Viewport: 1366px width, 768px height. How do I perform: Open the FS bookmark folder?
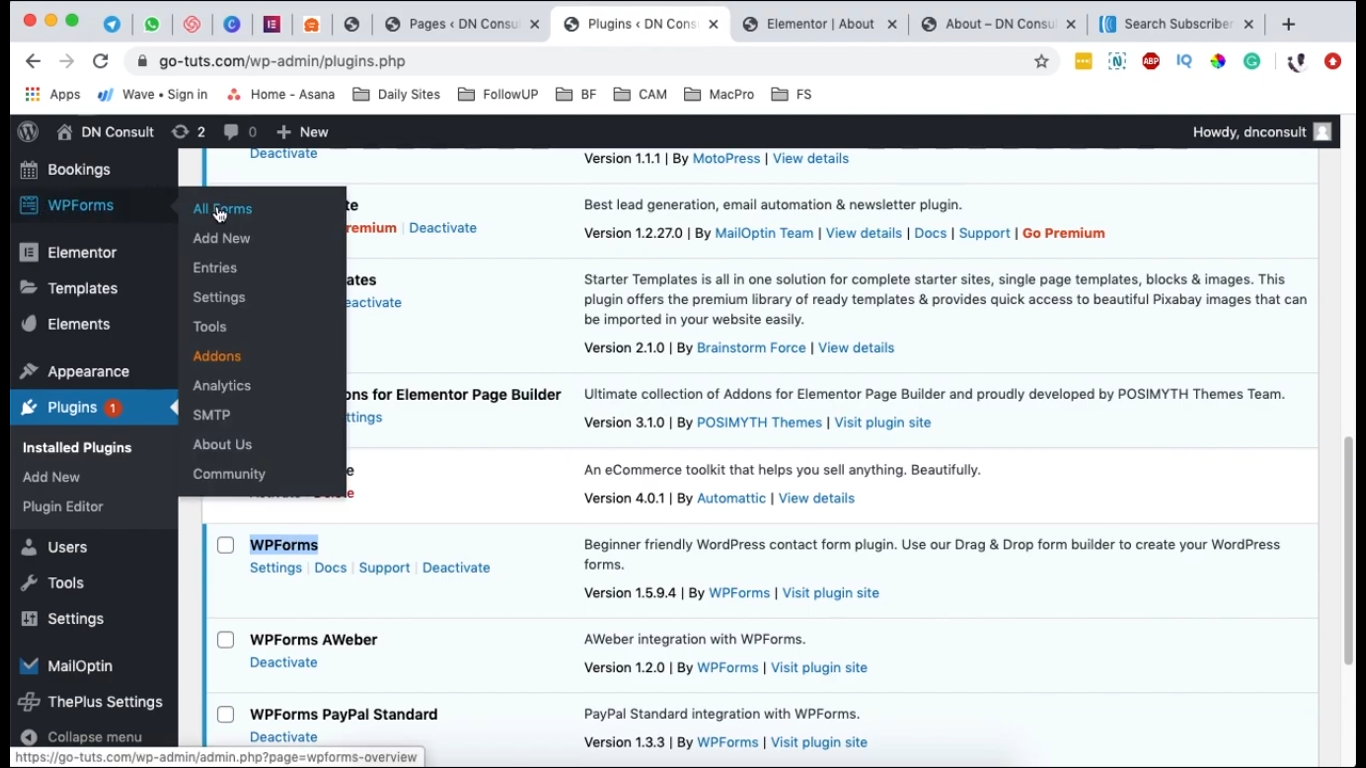(791, 94)
